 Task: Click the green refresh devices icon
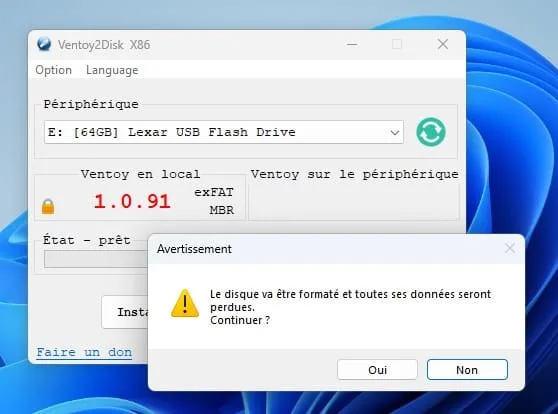click(x=431, y=132)
